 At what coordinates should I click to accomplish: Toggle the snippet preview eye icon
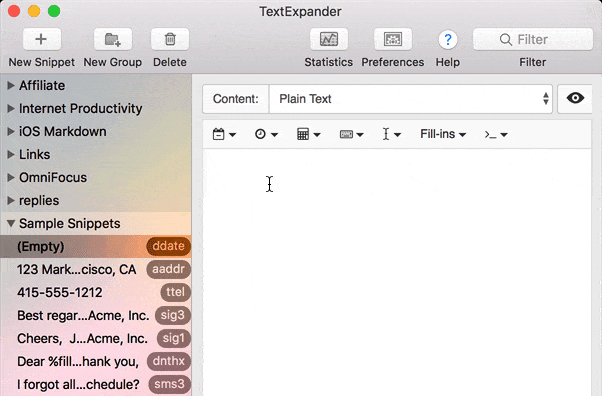click(575, 99)
